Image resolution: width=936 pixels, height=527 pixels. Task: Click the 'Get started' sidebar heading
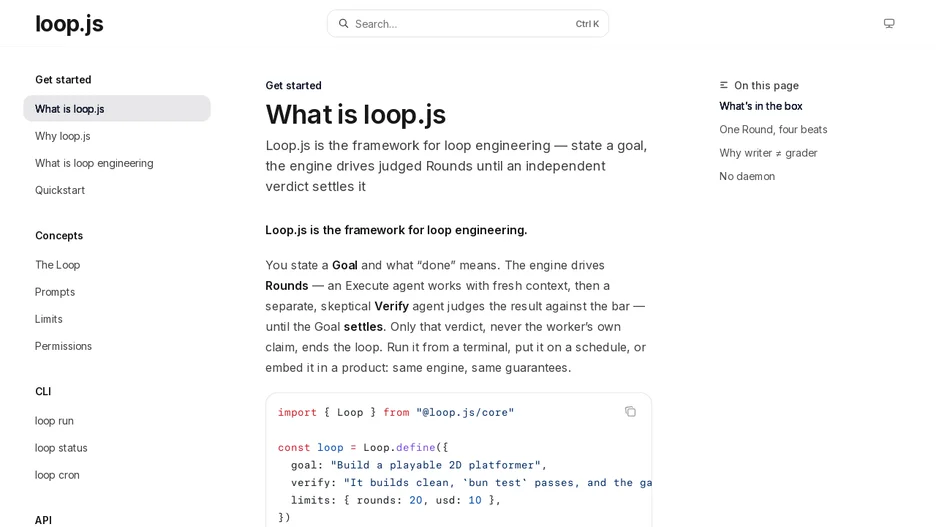63,79
